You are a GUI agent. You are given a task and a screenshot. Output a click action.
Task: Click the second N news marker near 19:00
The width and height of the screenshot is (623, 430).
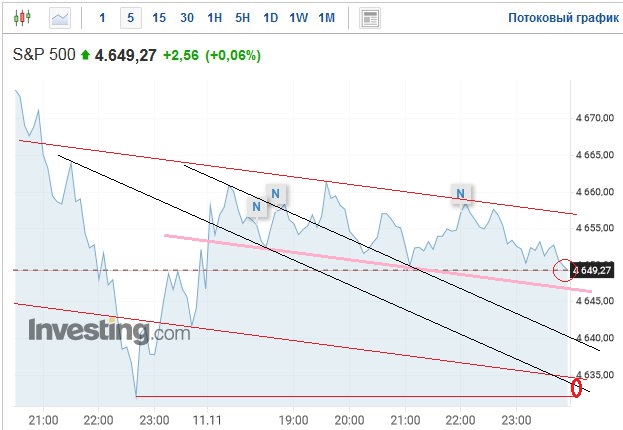click(276, 192)
